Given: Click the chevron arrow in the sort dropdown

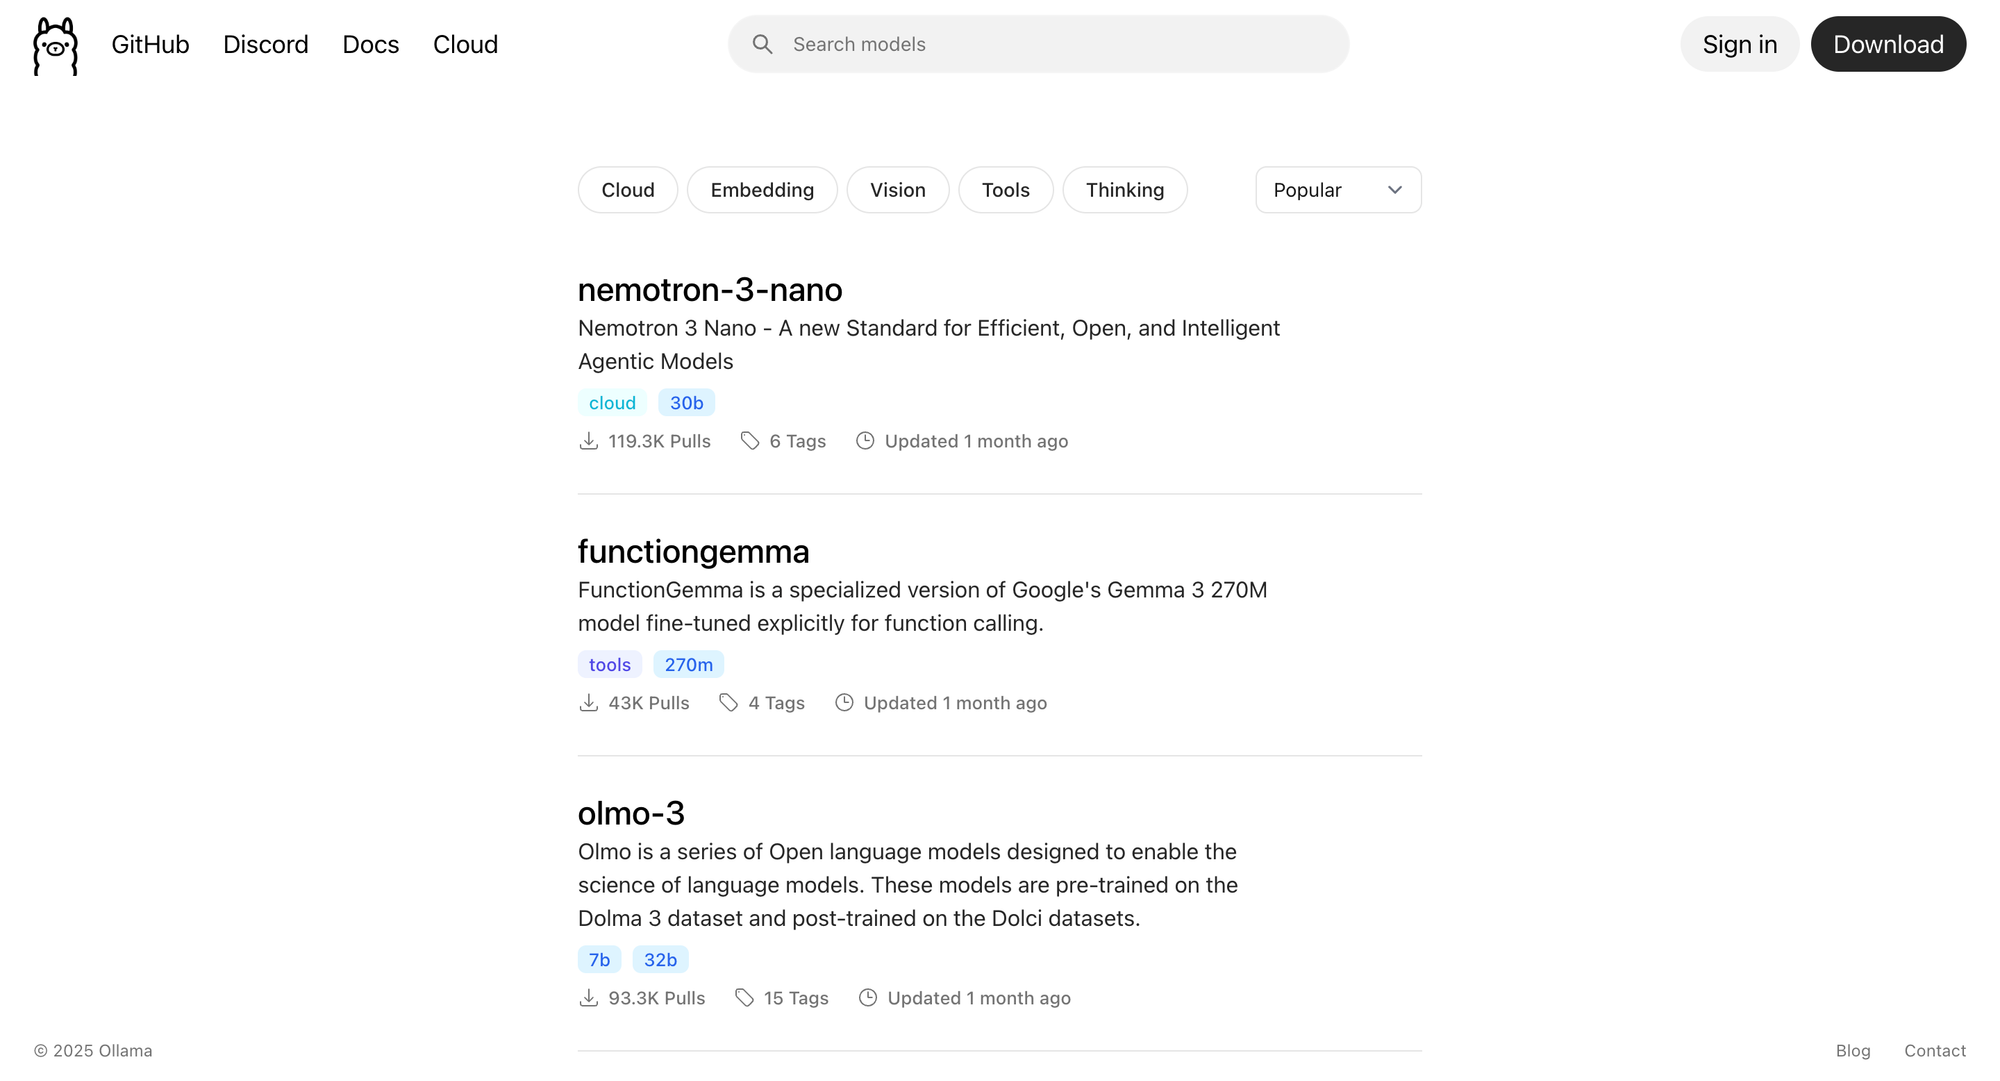Looking at the screenshot, I should pyautogui.click(x=1395, y=190).
